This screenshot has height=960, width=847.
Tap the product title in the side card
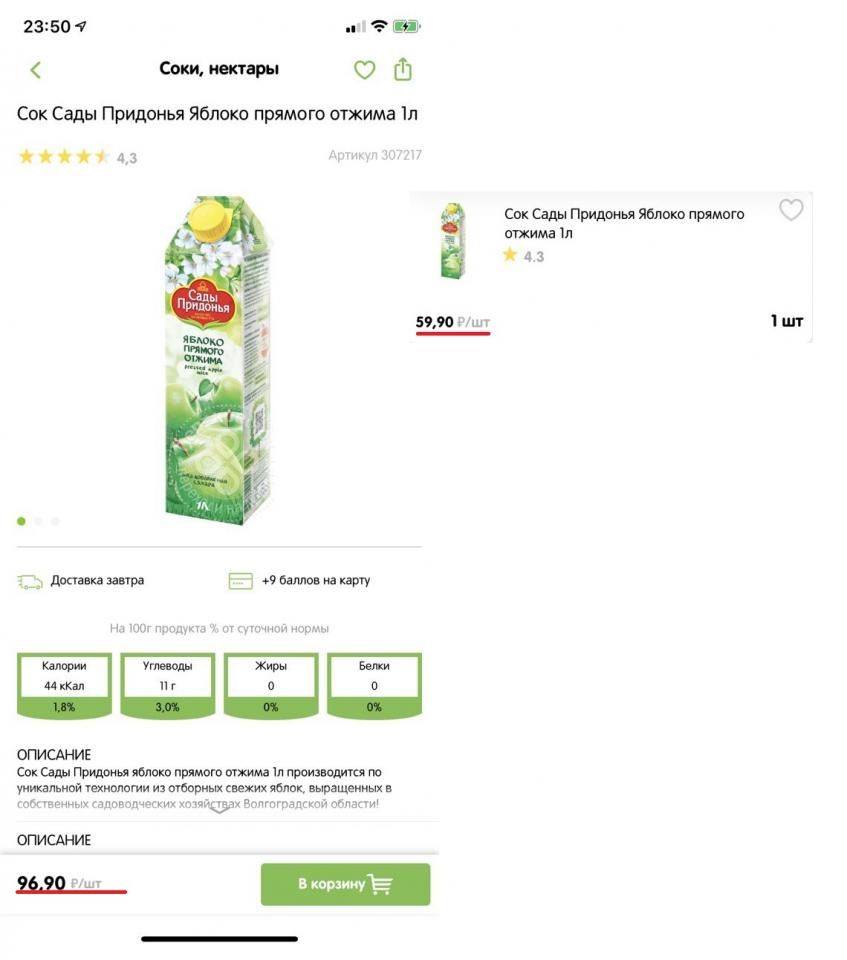(x=624, y=223)
